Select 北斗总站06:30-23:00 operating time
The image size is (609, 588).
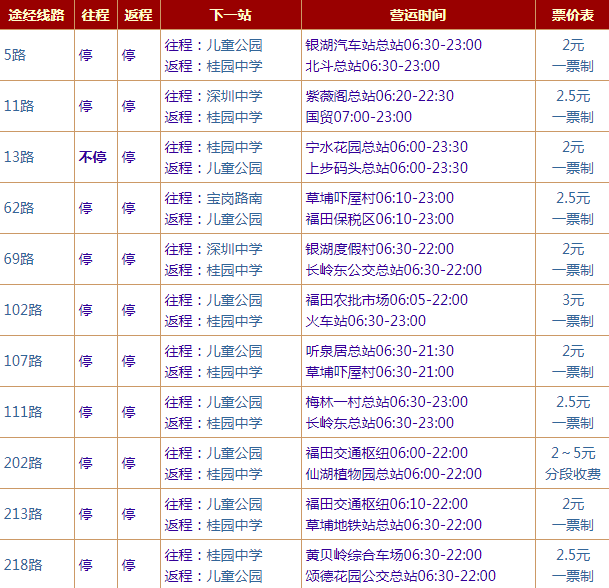tap(372, 66)
